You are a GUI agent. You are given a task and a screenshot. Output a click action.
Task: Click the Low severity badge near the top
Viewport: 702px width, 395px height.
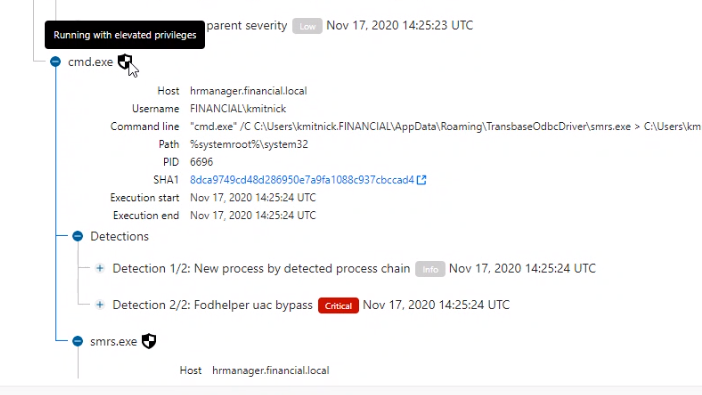(307, 26)
